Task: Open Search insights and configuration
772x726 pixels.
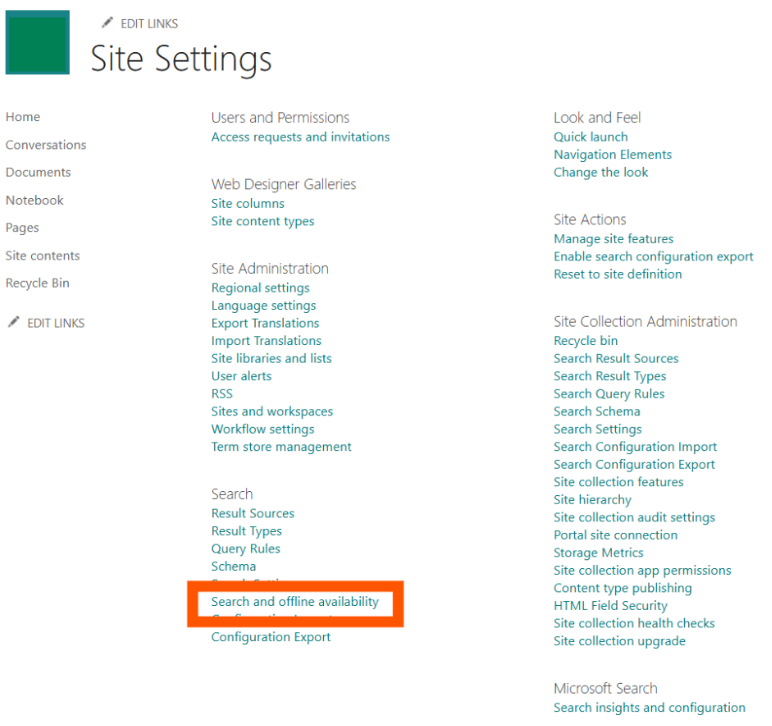Action: point(650,708)
